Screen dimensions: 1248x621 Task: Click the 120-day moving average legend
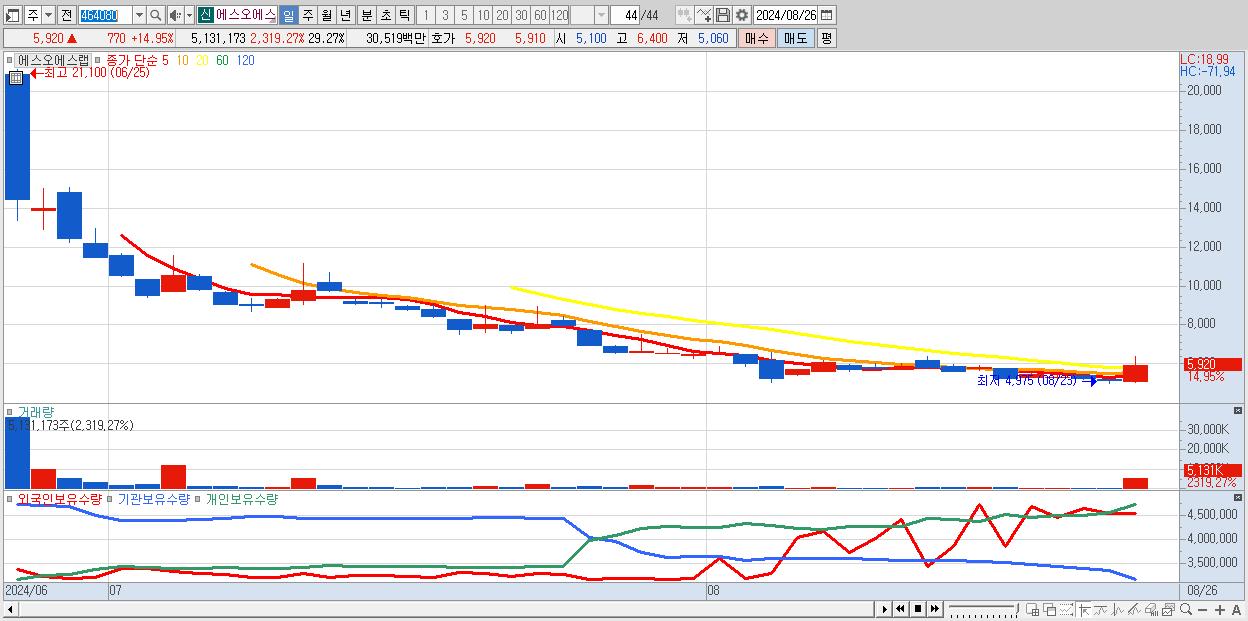[245, 60]
